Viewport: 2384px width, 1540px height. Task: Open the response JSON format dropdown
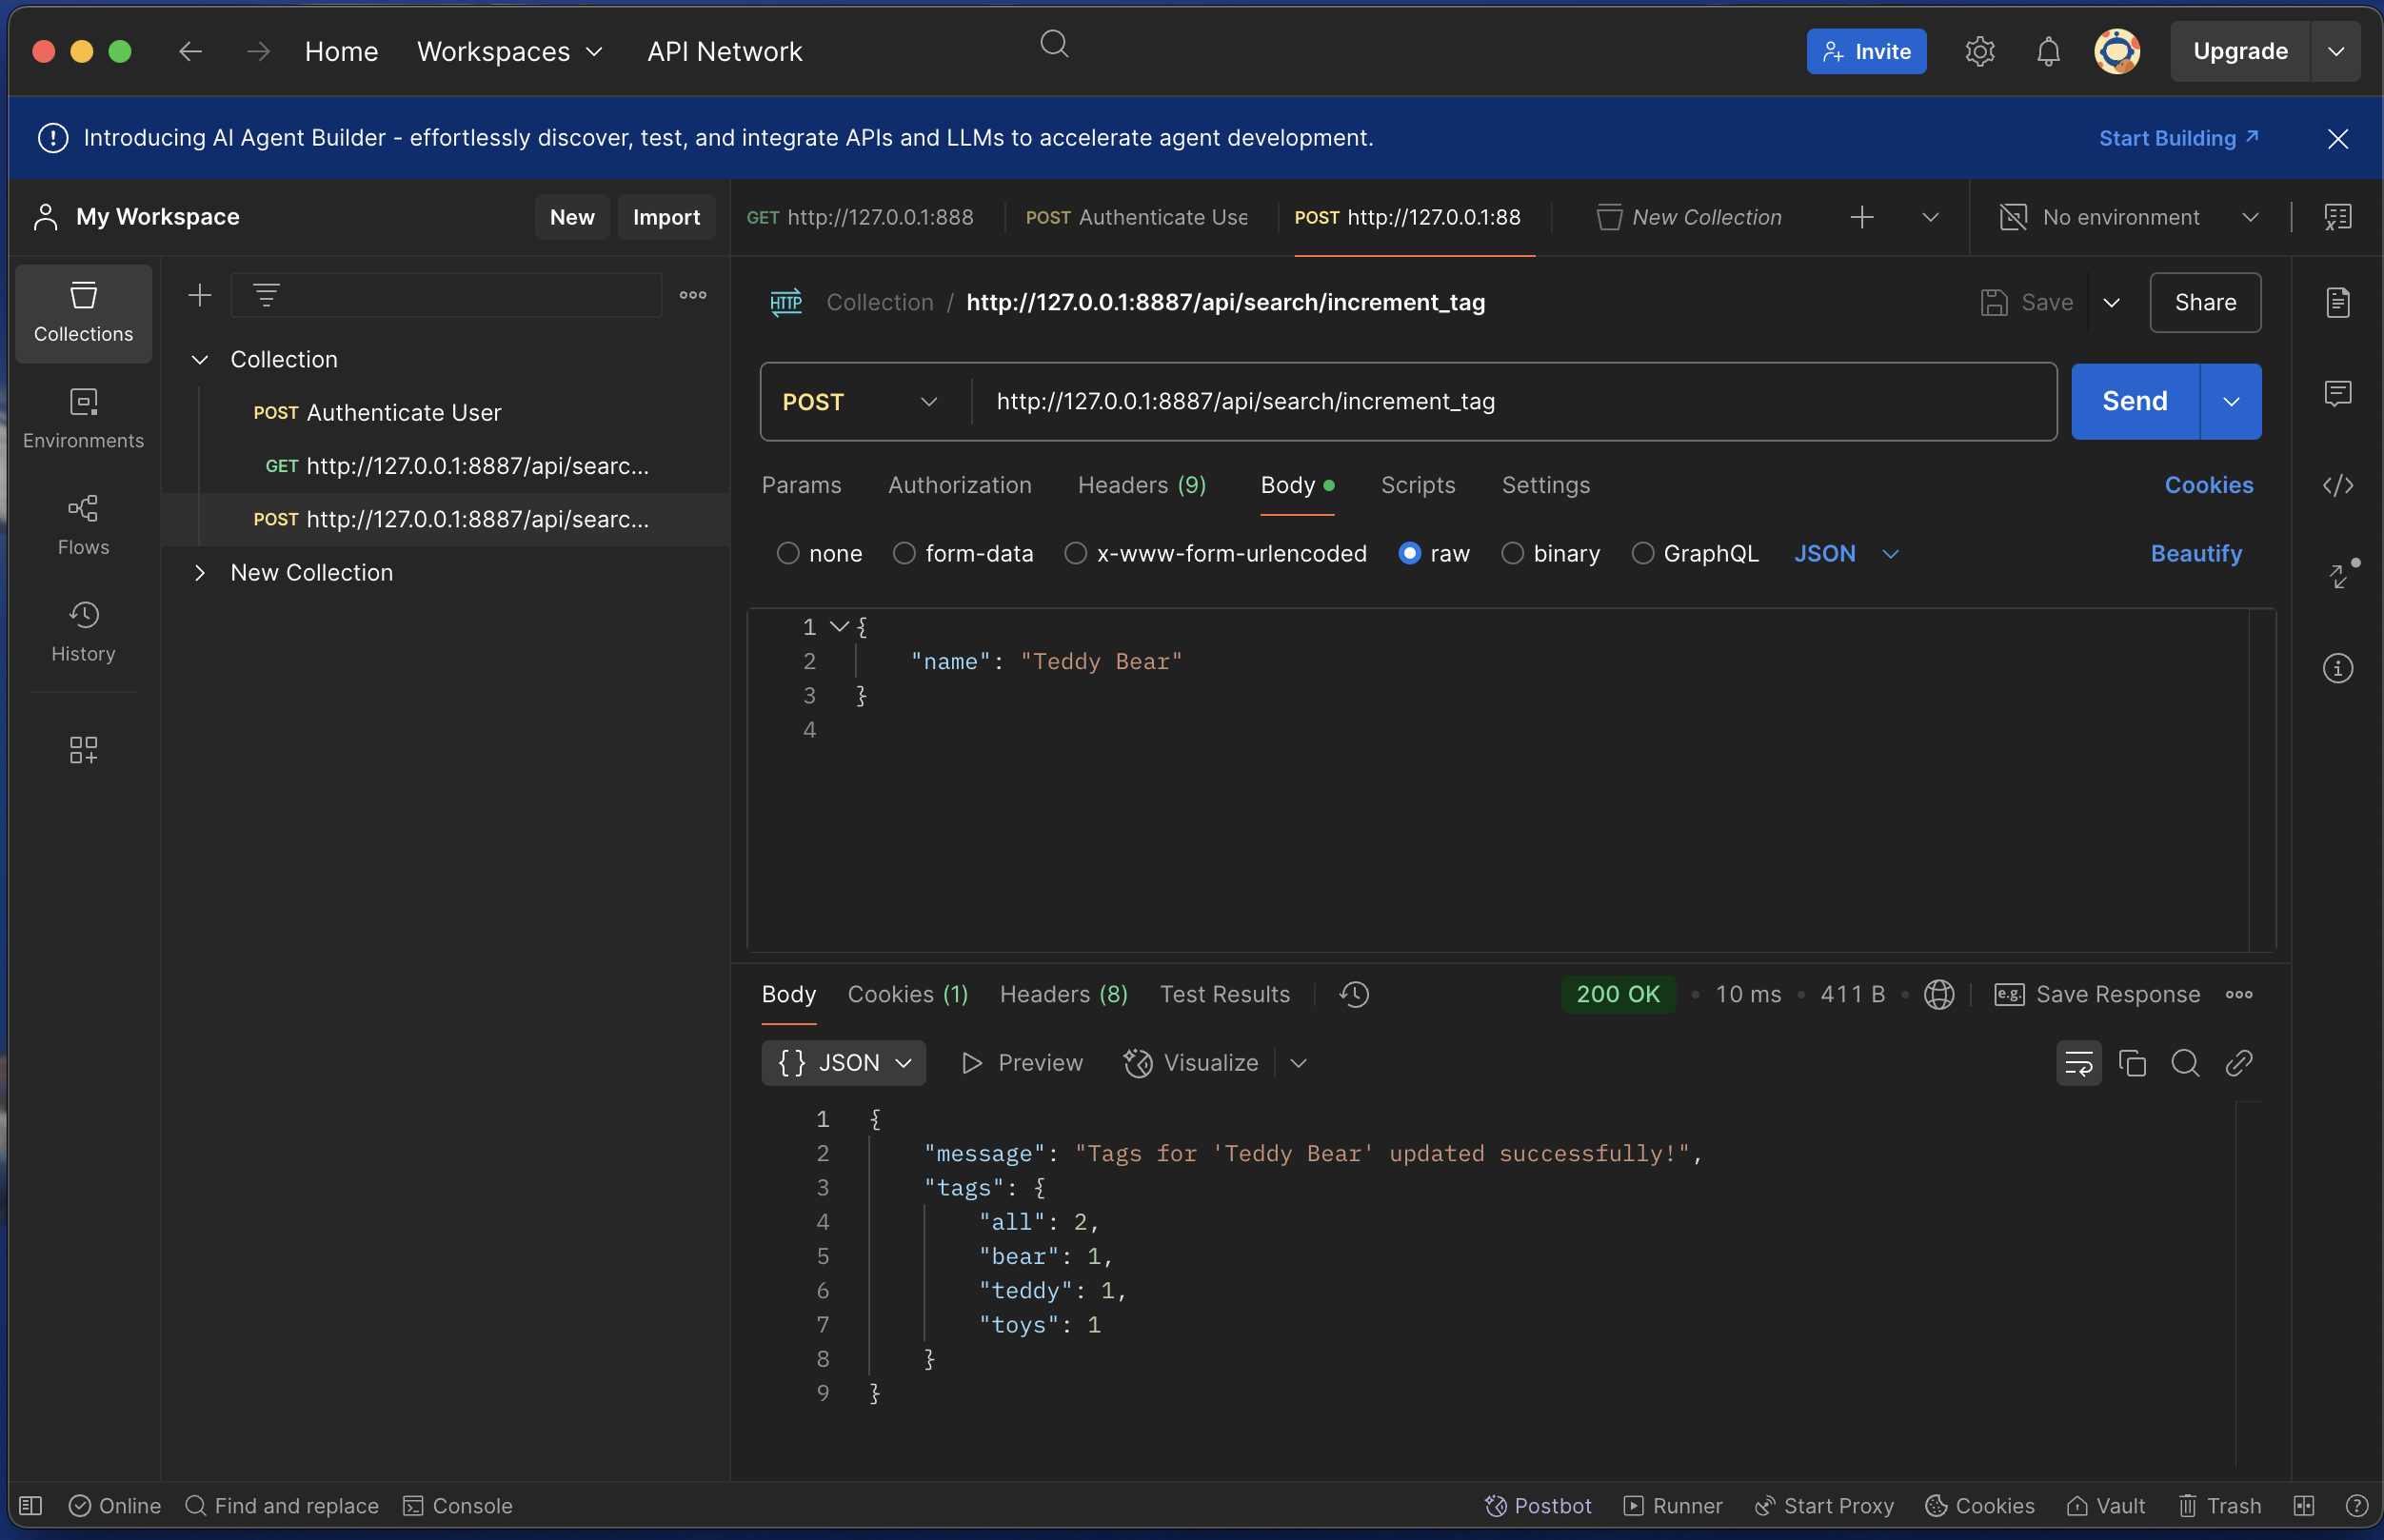[x=844, y=1062]
